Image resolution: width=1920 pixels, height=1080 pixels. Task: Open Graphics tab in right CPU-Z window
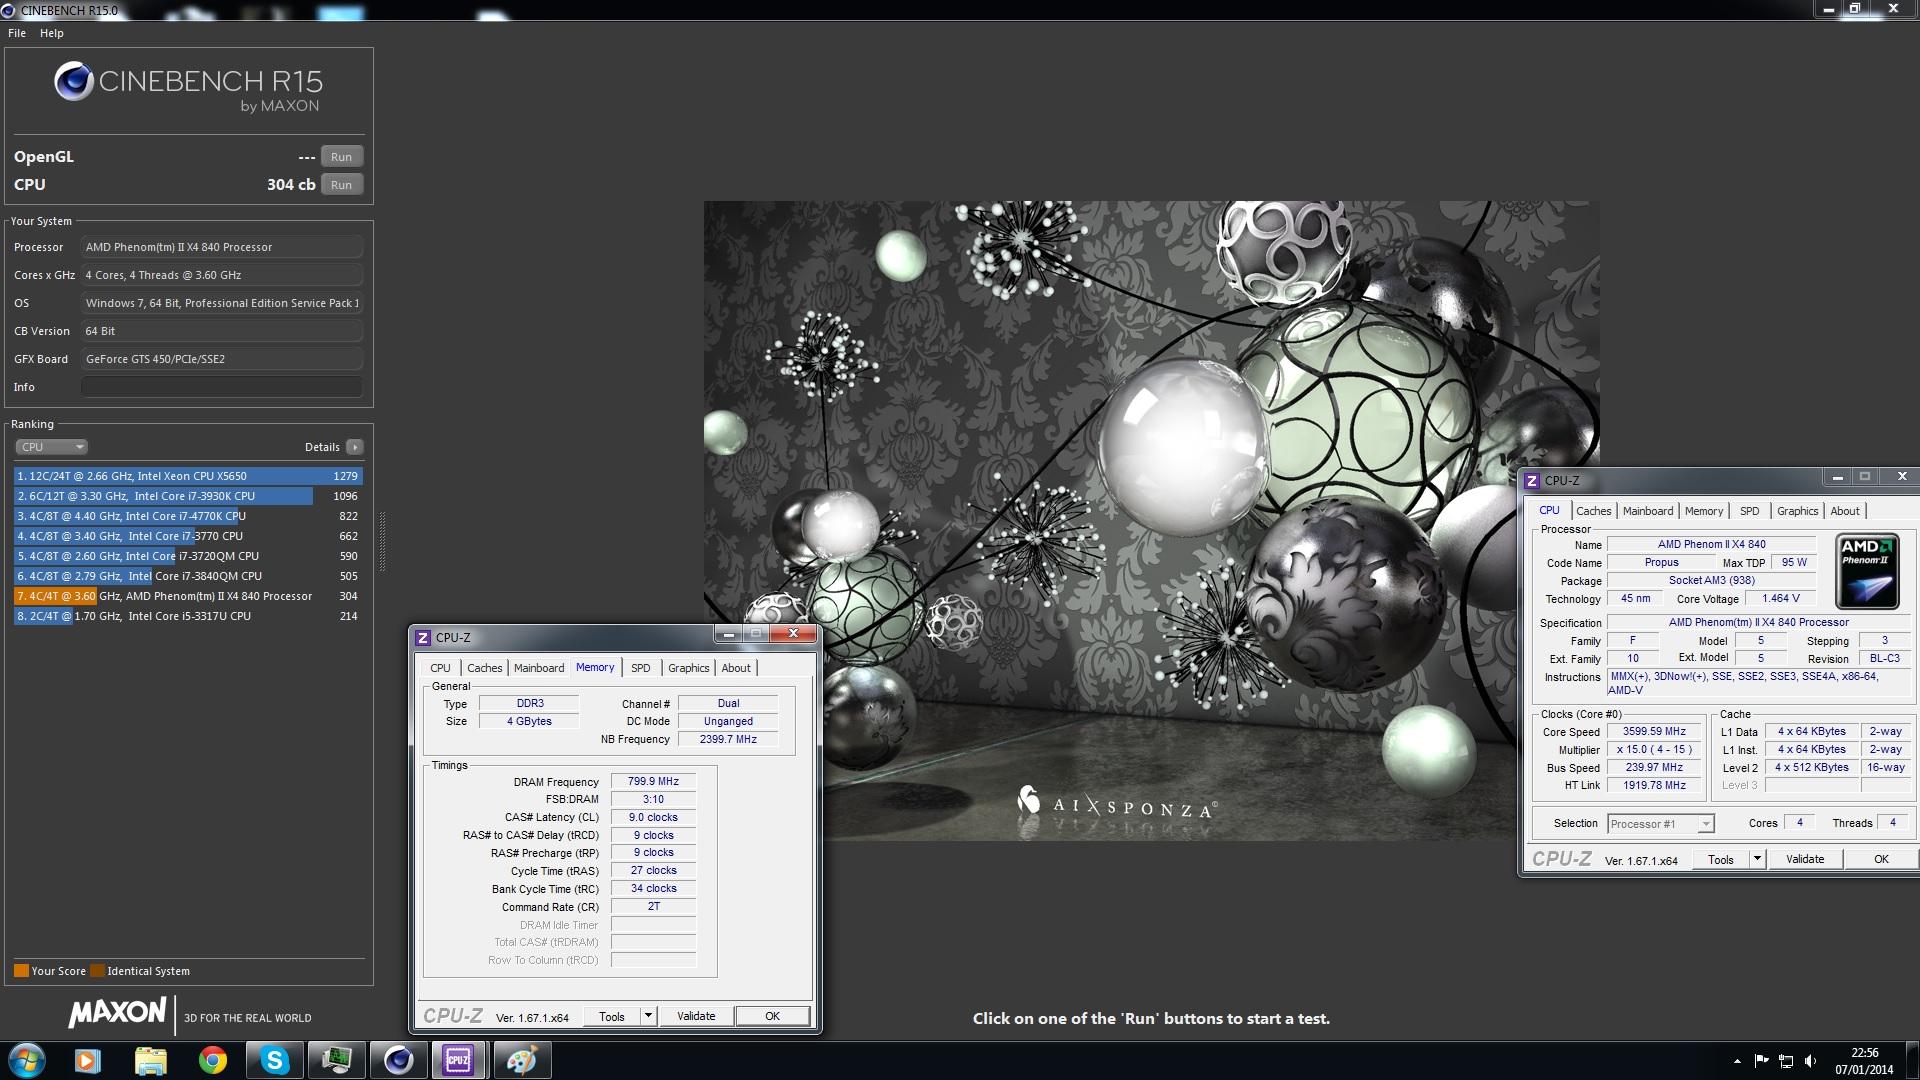pyautogui.click(x=1797, y=511)
